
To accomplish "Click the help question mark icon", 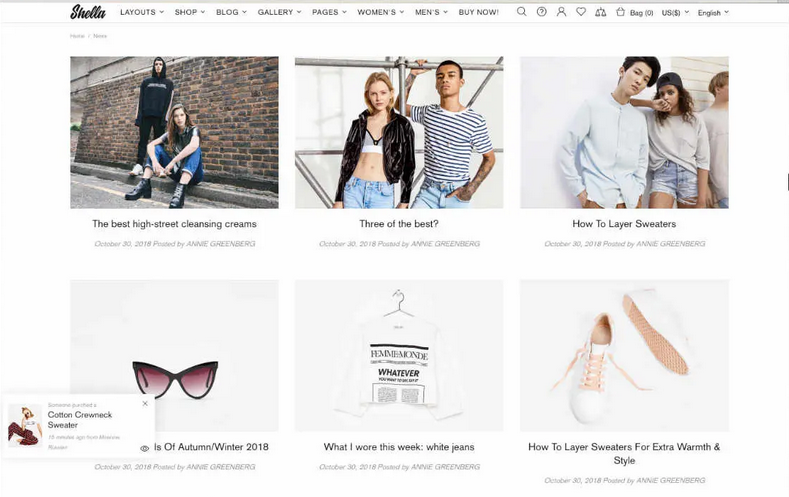I will tap(541, 12).
